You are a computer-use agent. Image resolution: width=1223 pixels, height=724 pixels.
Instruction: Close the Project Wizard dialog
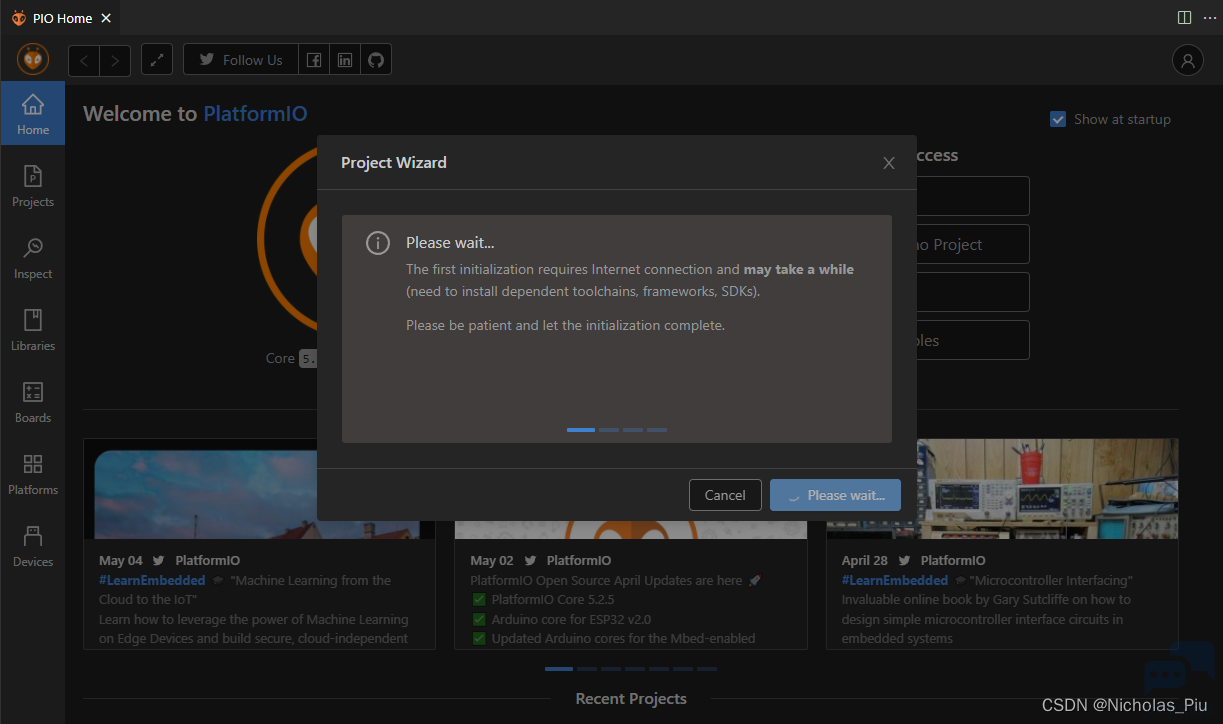(x=889, y=163)
